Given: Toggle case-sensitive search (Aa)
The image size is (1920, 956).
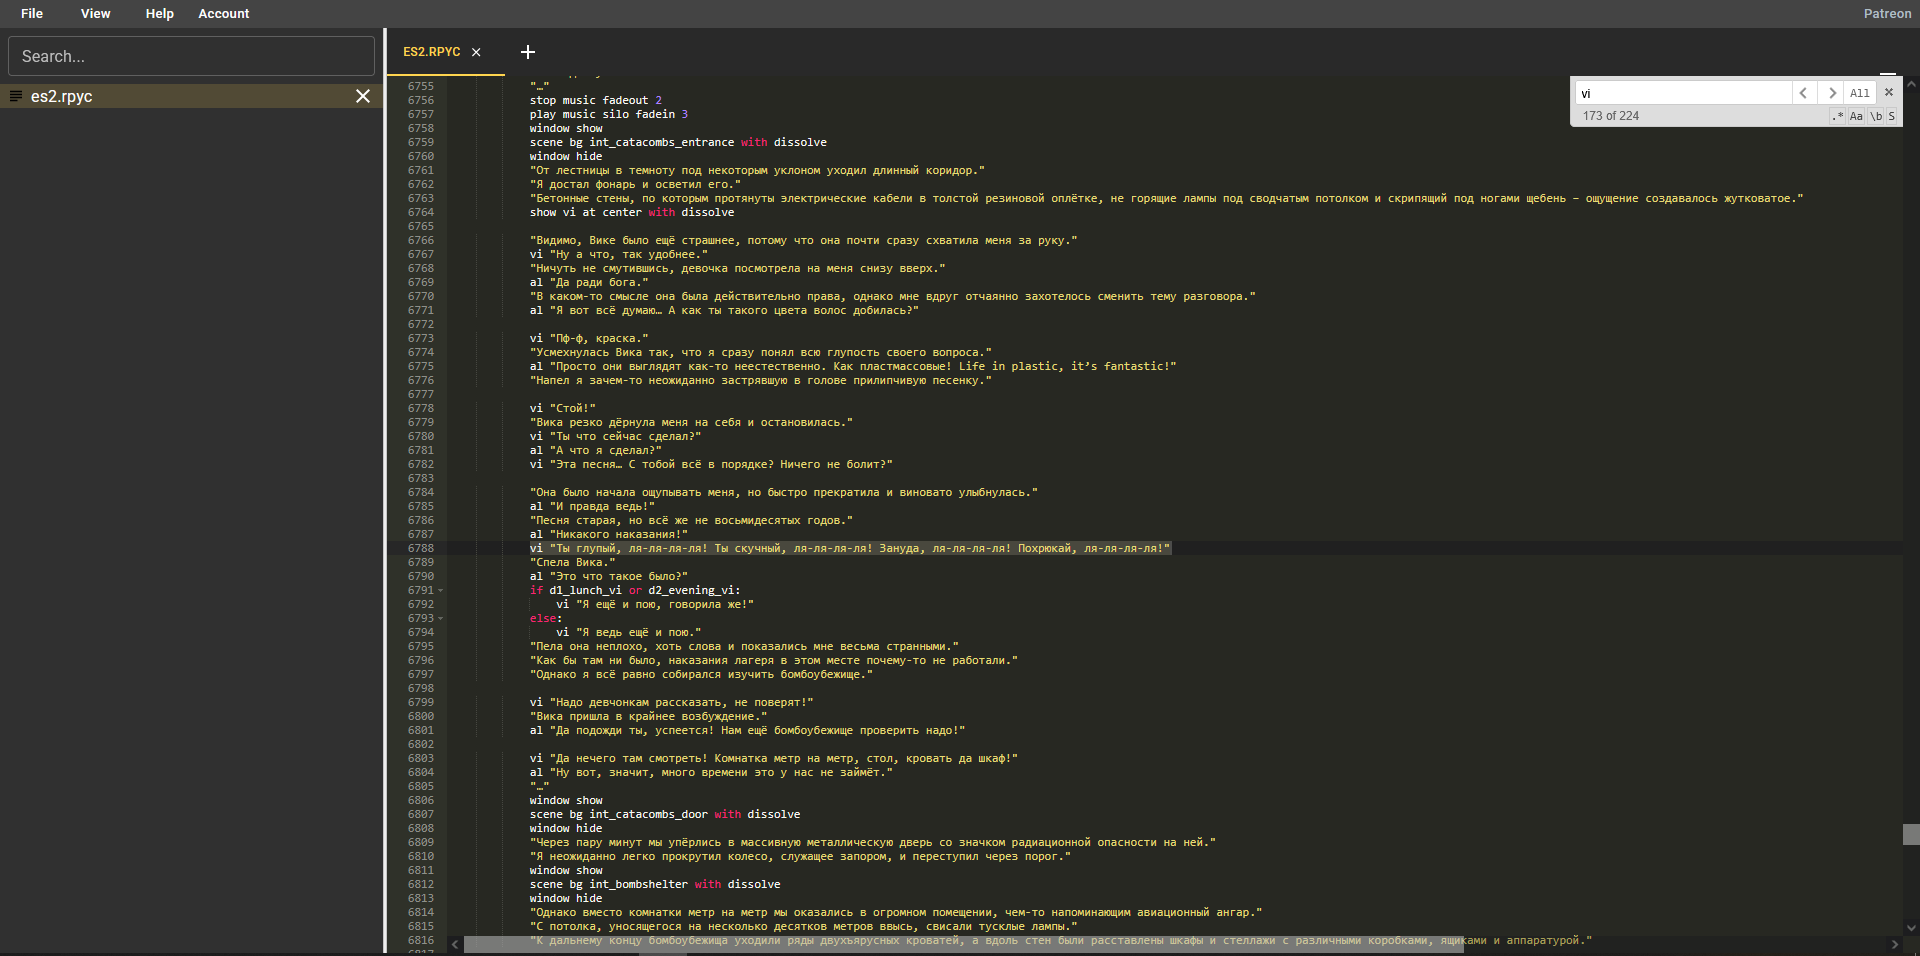Looking at the screenshot, I should [1856, 116].
